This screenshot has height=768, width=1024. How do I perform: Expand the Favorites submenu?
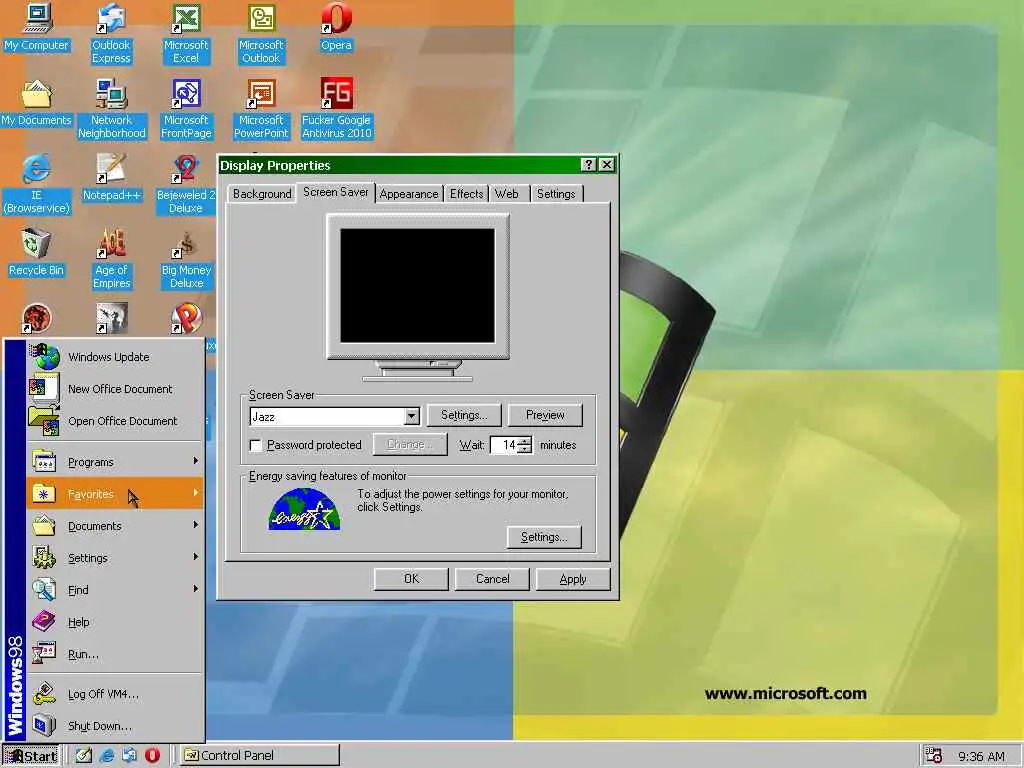pyautogui.click(x=115, y=494)
